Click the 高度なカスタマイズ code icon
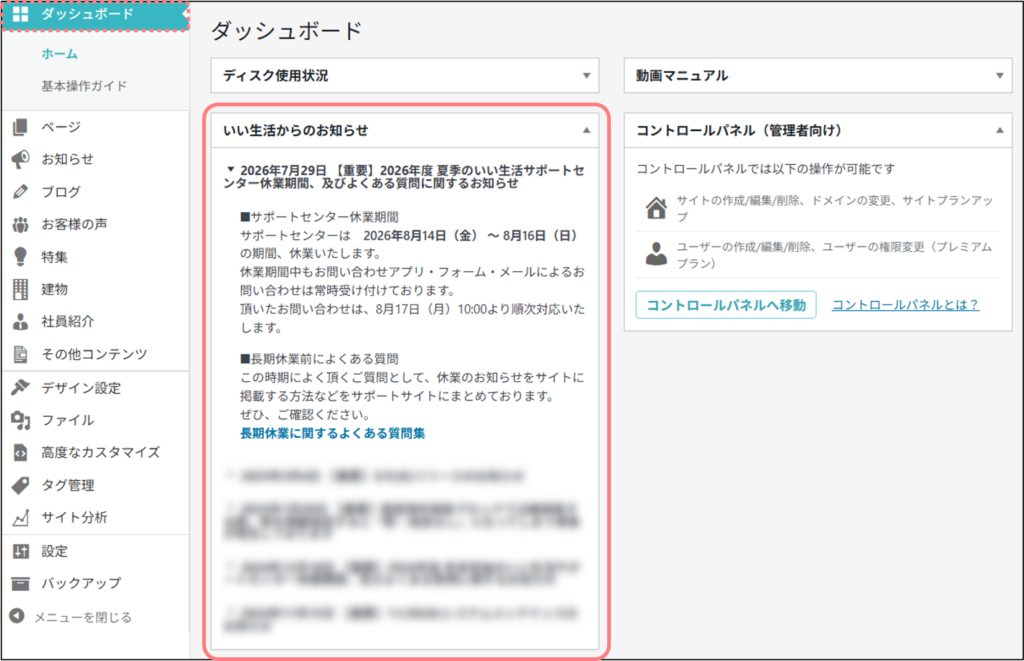1024x661 pixels. [20, 452]
